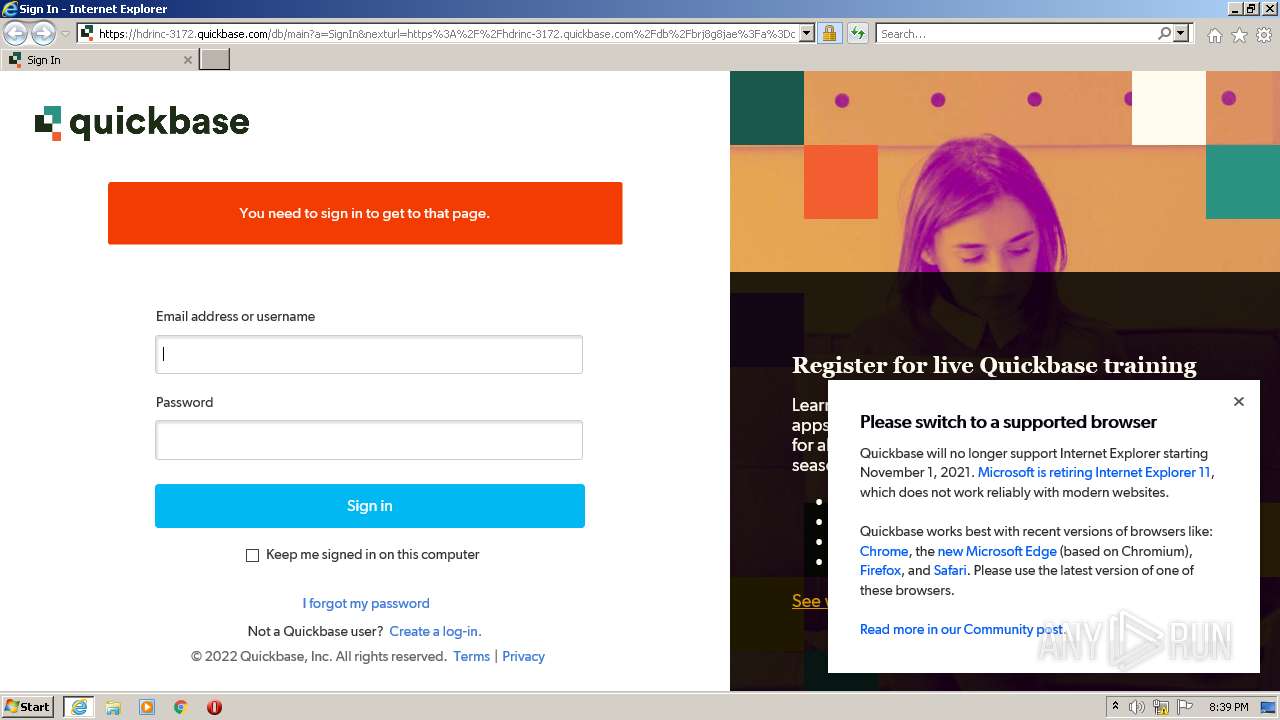Follow the Safari browser link

coord(950,570)
